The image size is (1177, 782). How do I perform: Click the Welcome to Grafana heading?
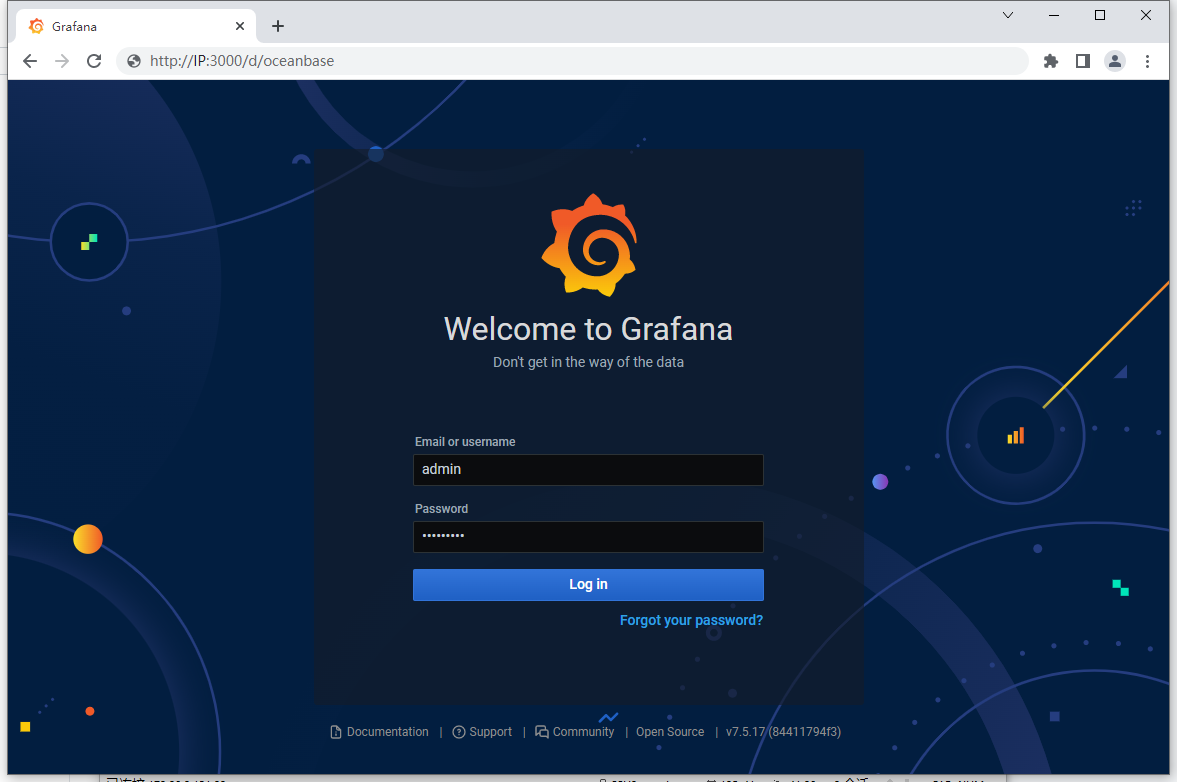(588, 329)
